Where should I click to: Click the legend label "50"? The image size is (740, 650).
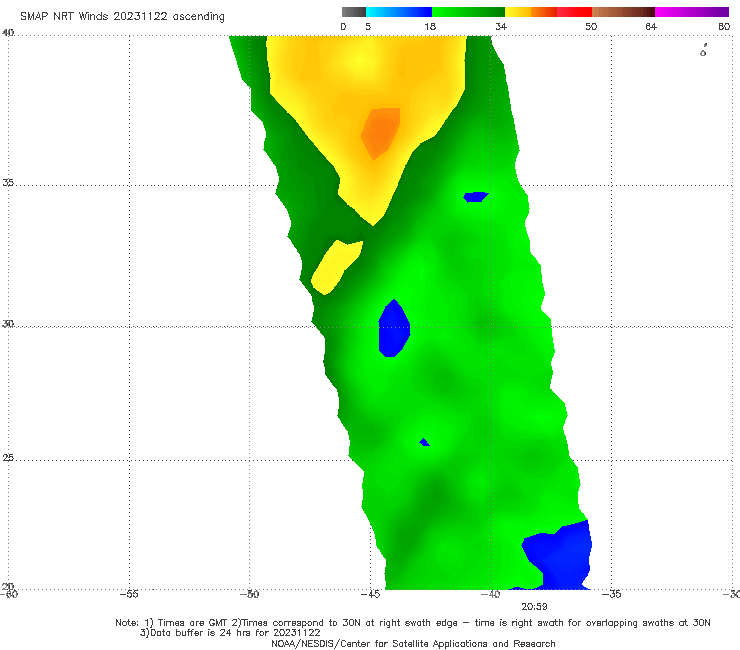pos(591,26)
